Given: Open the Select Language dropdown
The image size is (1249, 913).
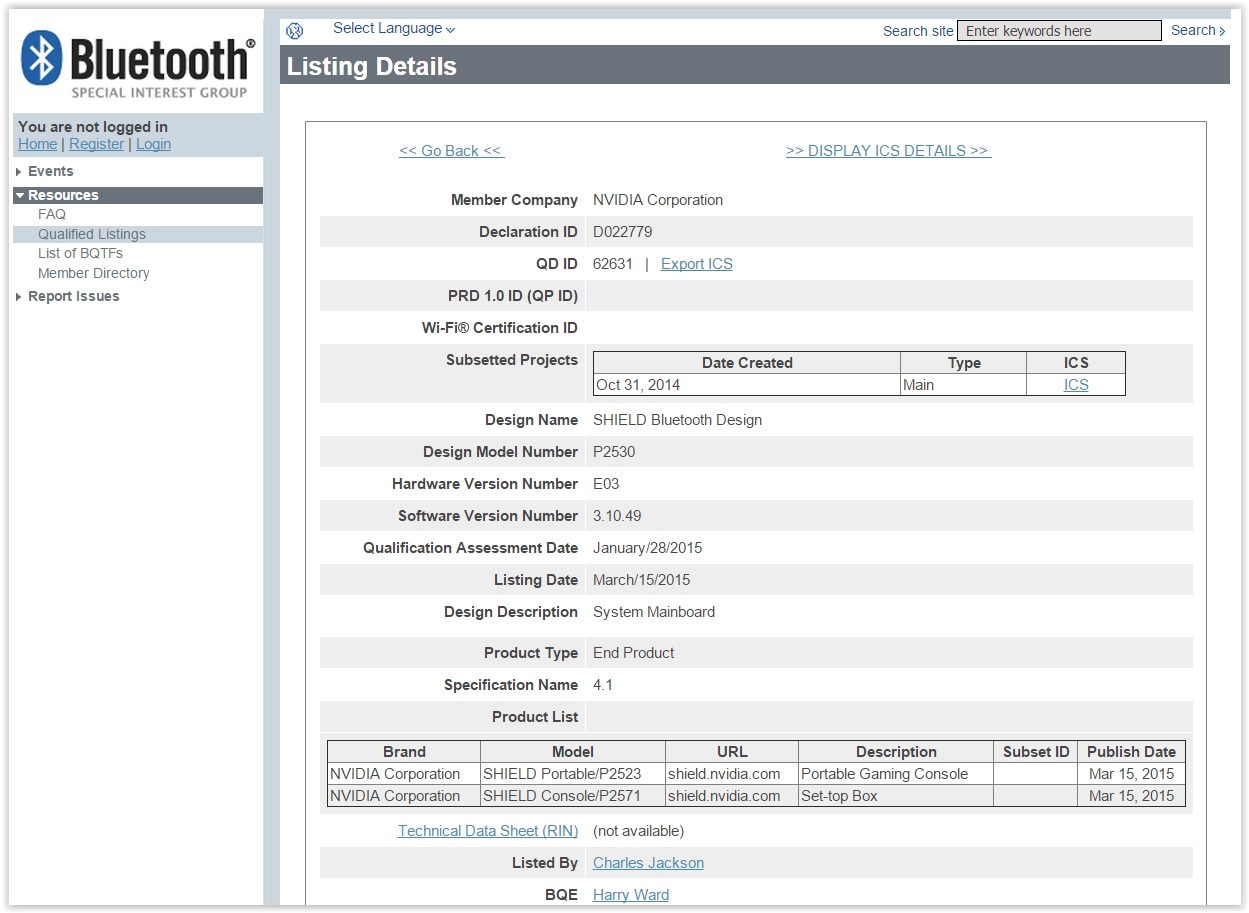Looking at the screenshot, I should 394,29.
